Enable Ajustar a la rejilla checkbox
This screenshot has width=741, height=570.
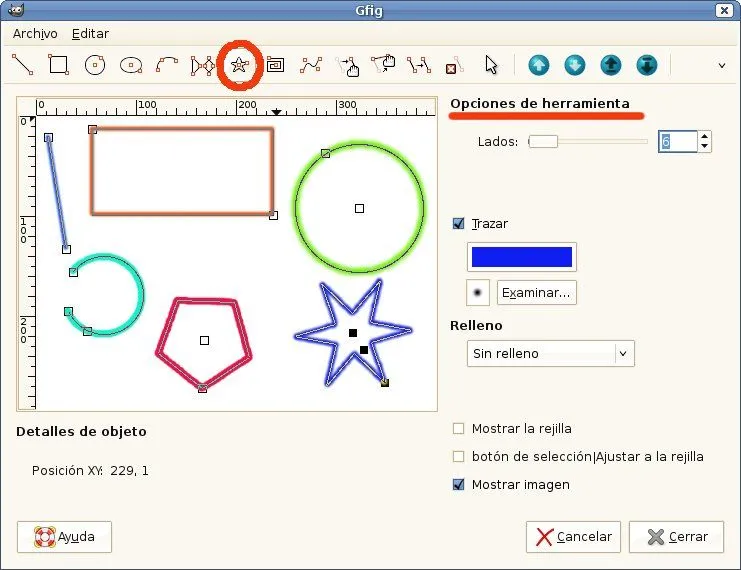click(458, 457)
